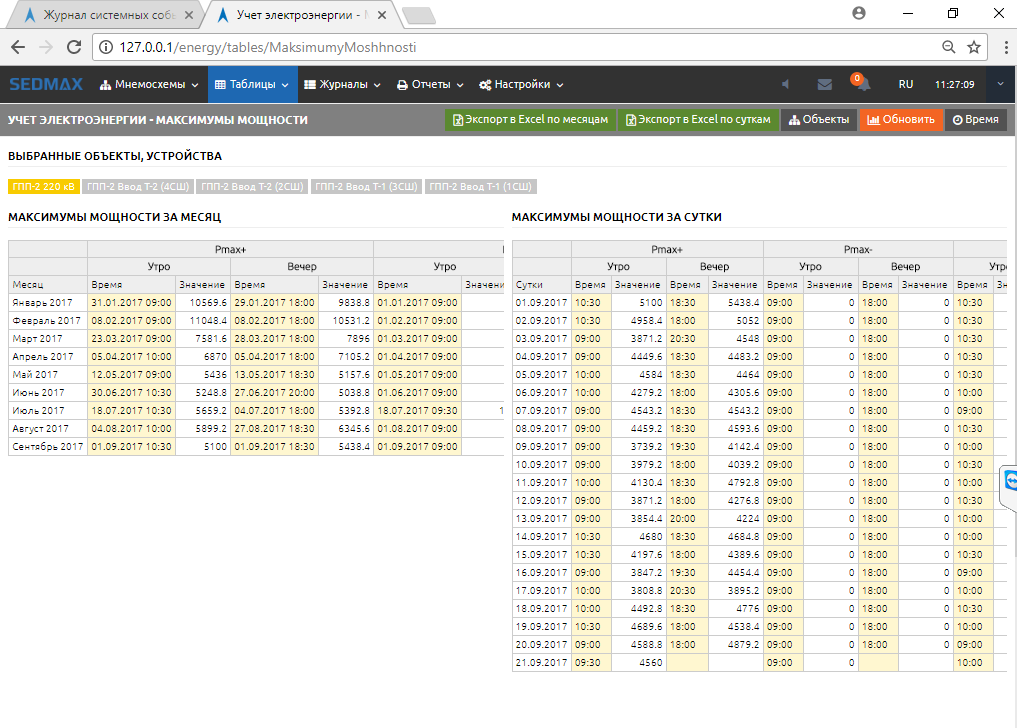Reload the page in browser
The width and height of the screenshot is (1017, 728).
click(73, 47)
